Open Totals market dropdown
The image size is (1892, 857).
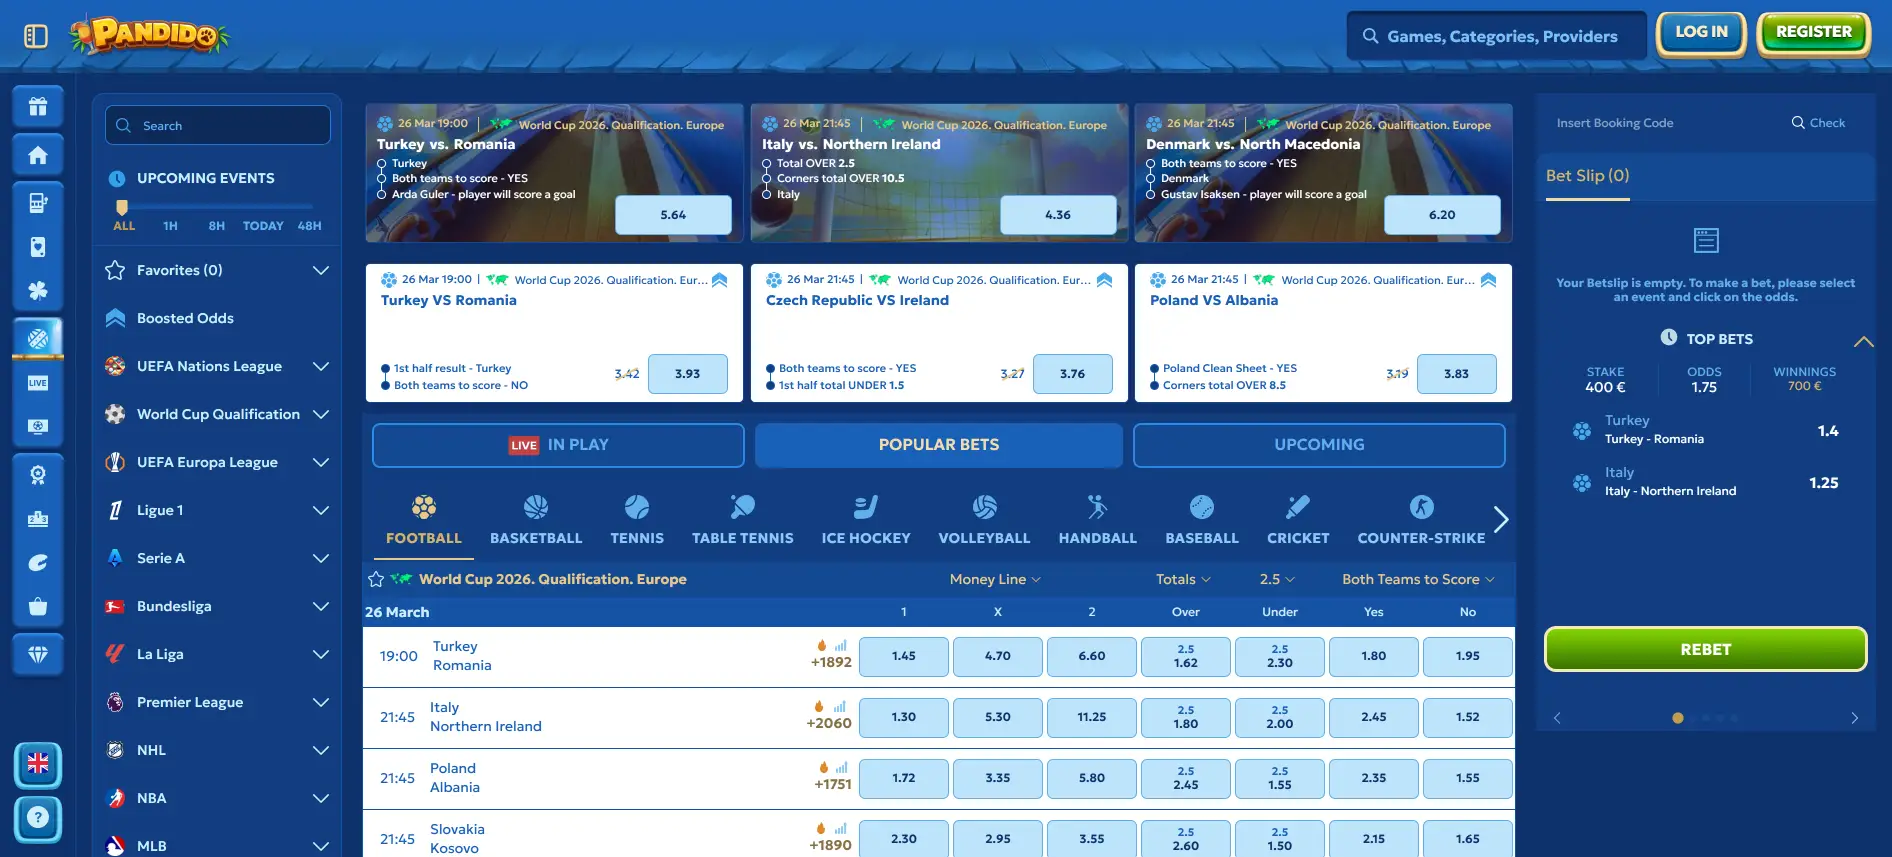1183,579
